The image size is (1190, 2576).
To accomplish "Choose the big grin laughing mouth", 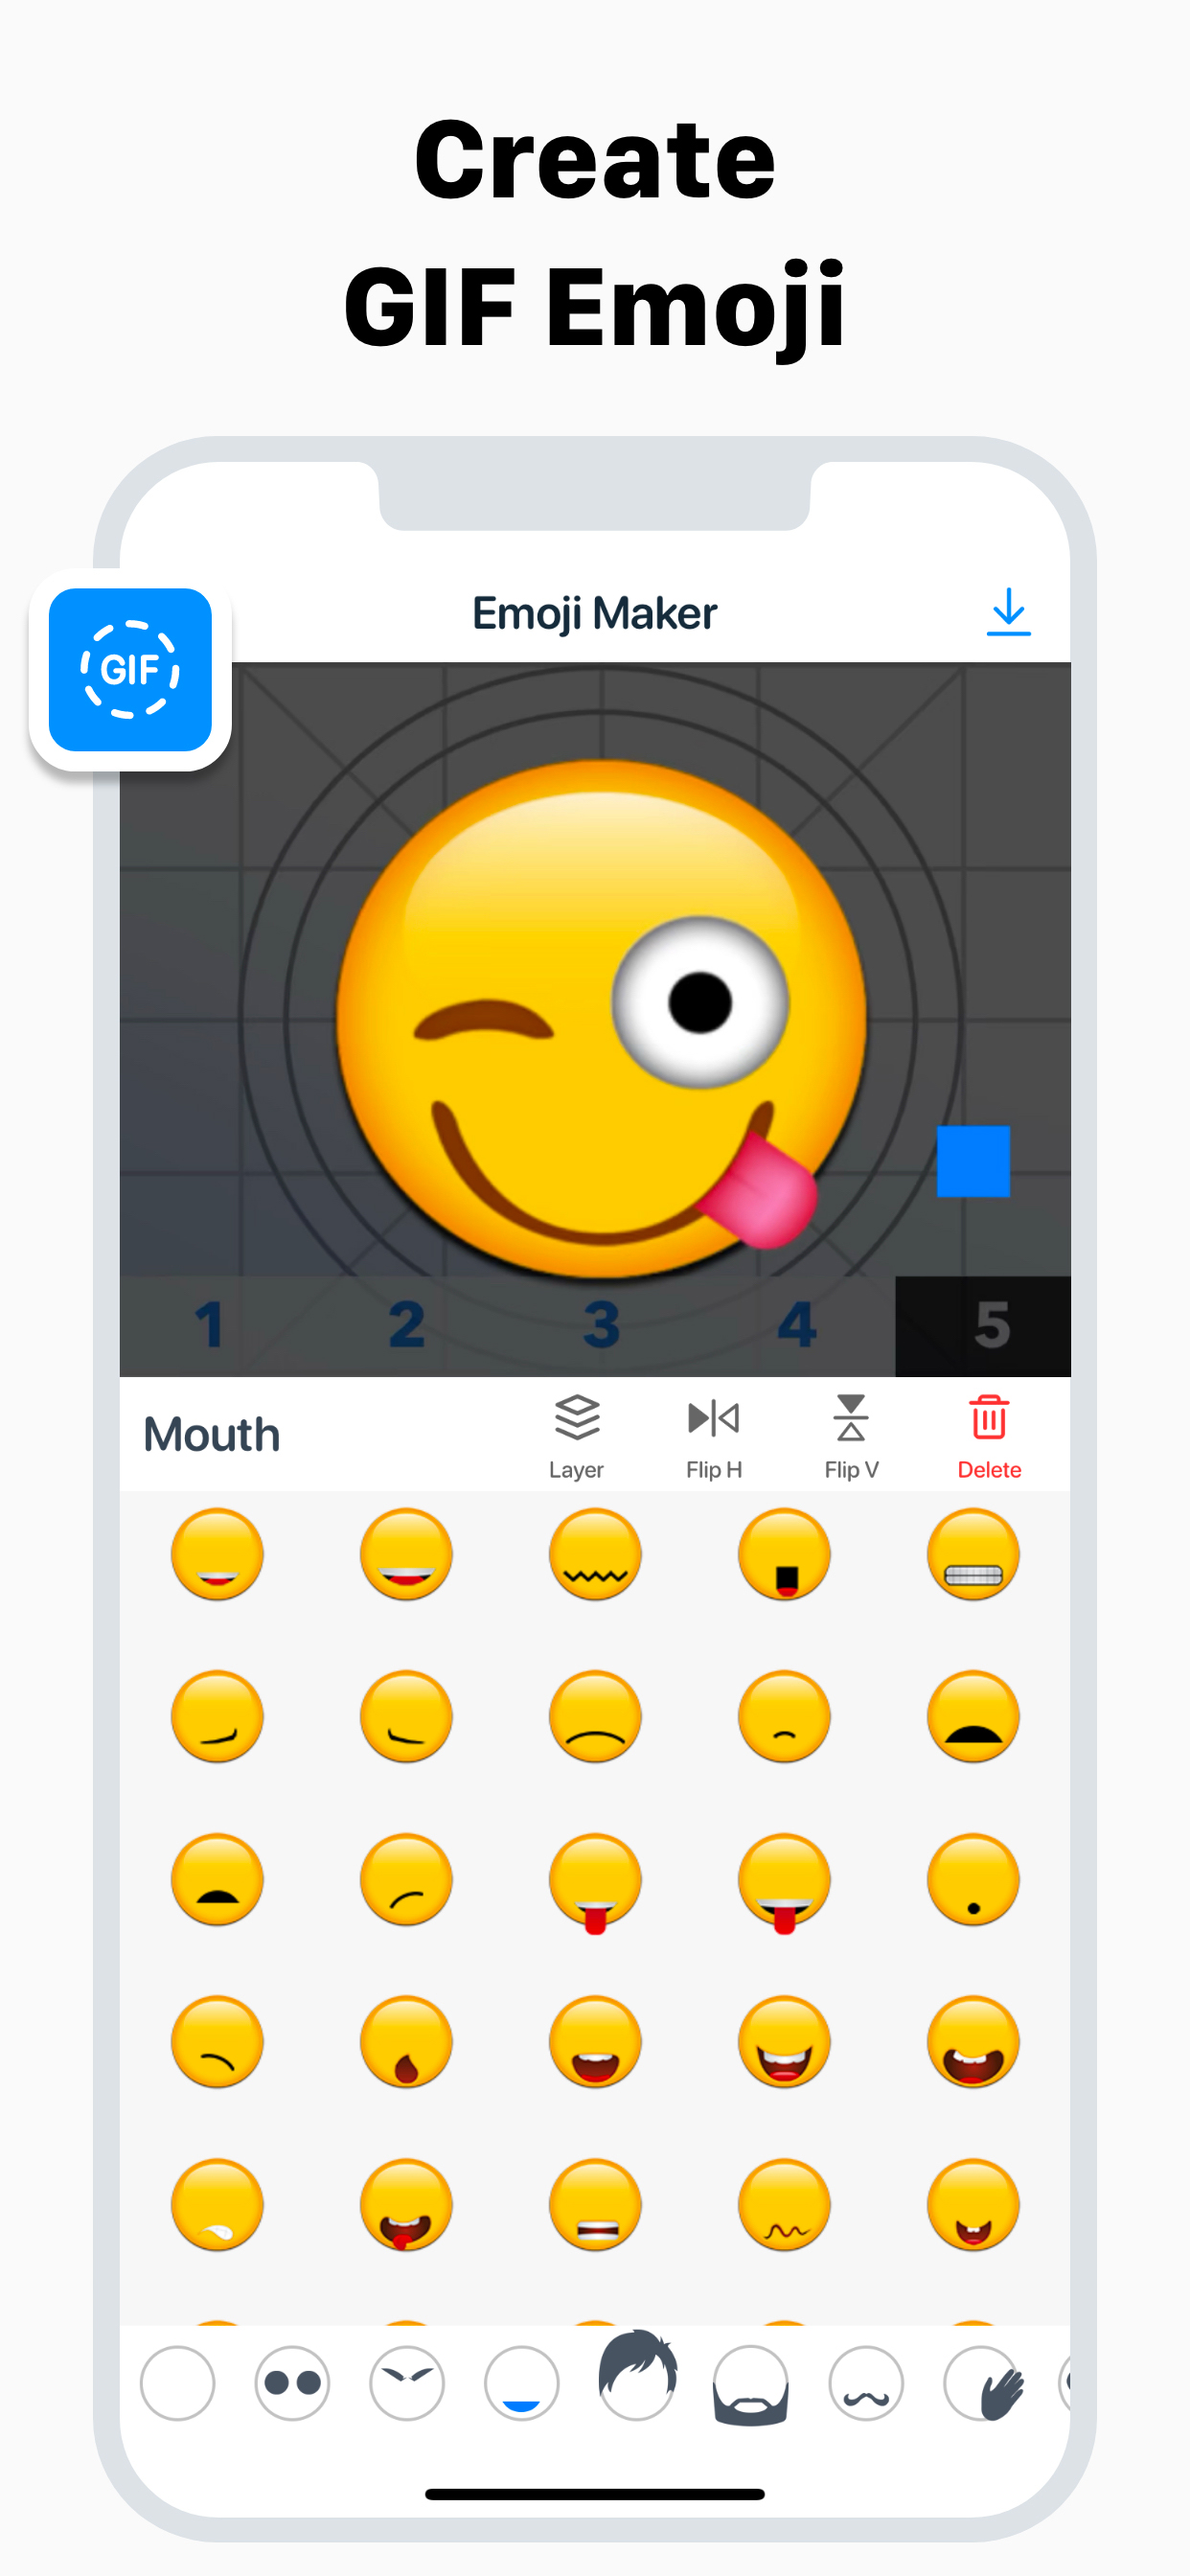I will [x=784, y=2042].
